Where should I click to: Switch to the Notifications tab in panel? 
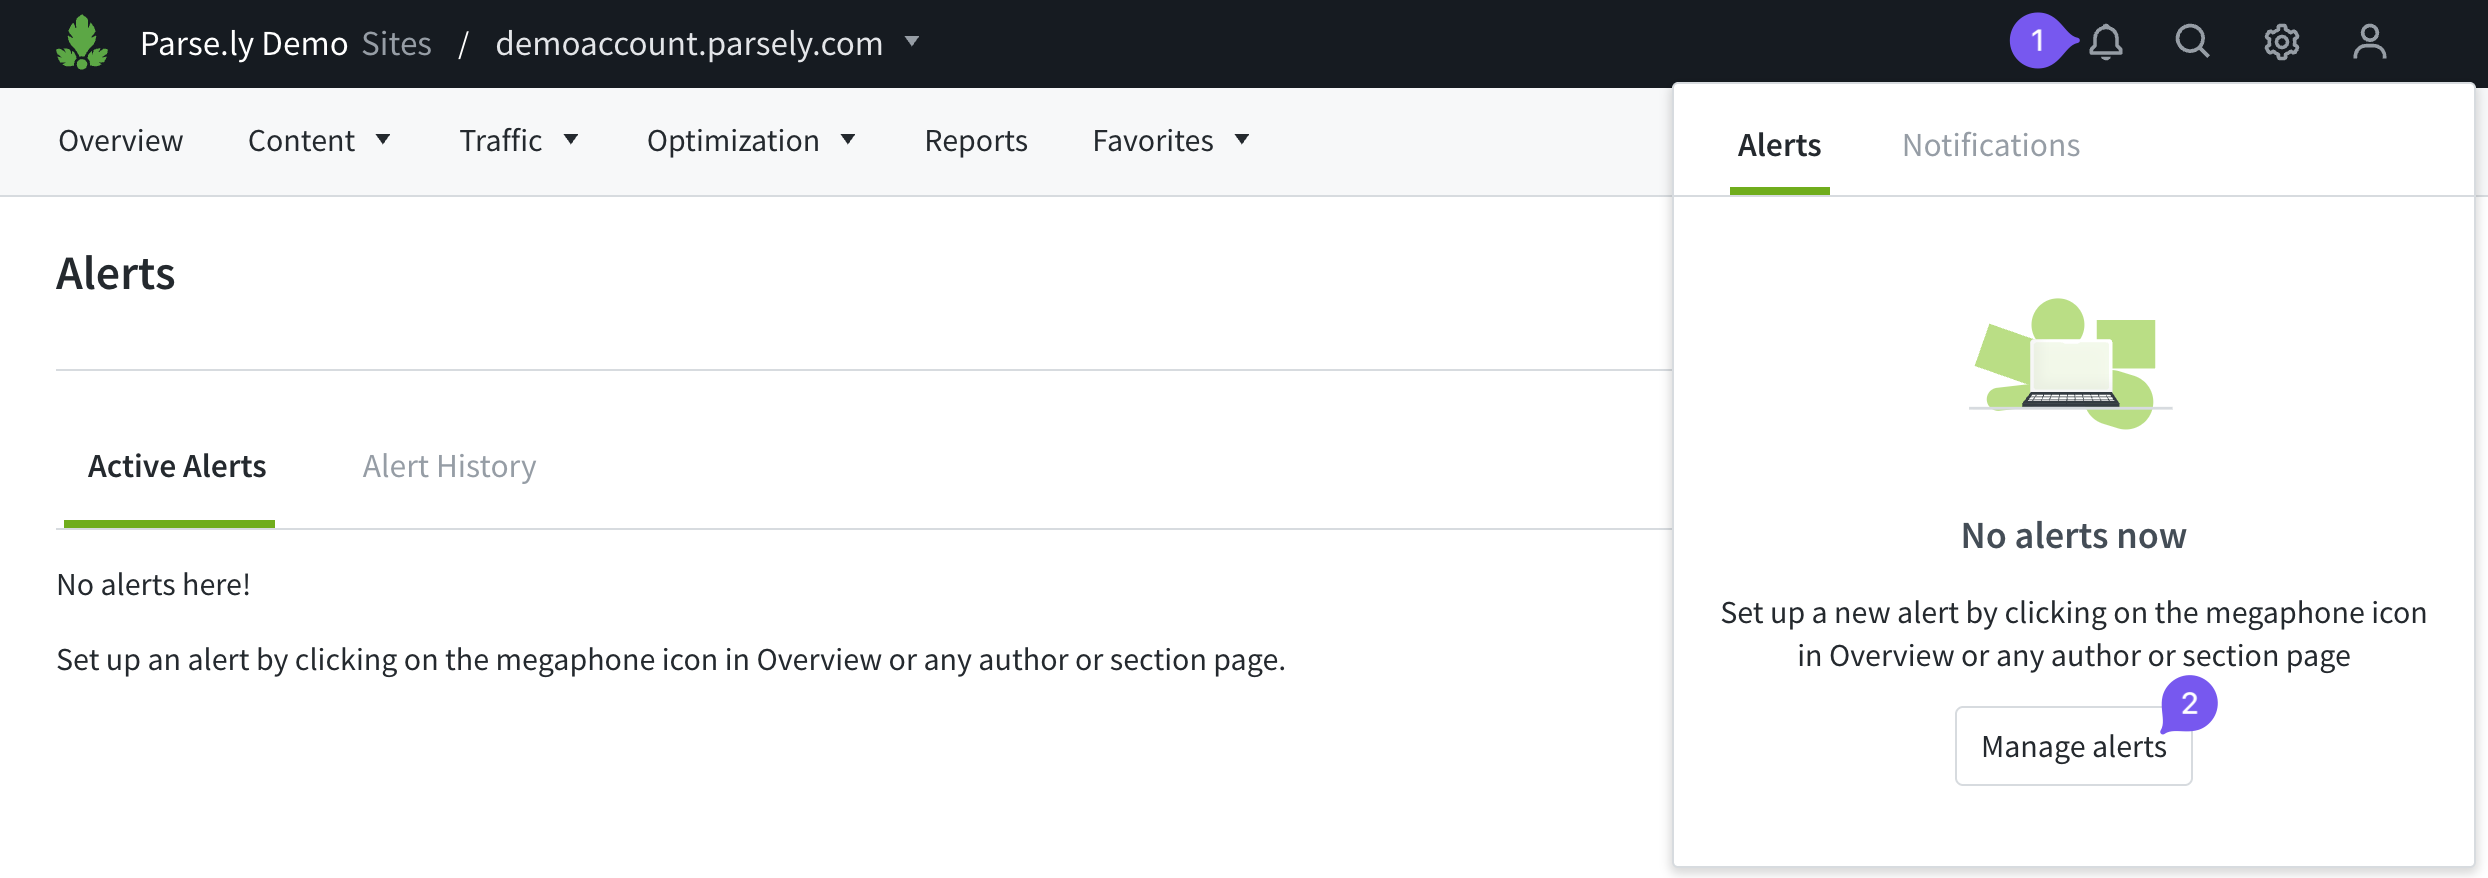click(x=1991, y=145)
